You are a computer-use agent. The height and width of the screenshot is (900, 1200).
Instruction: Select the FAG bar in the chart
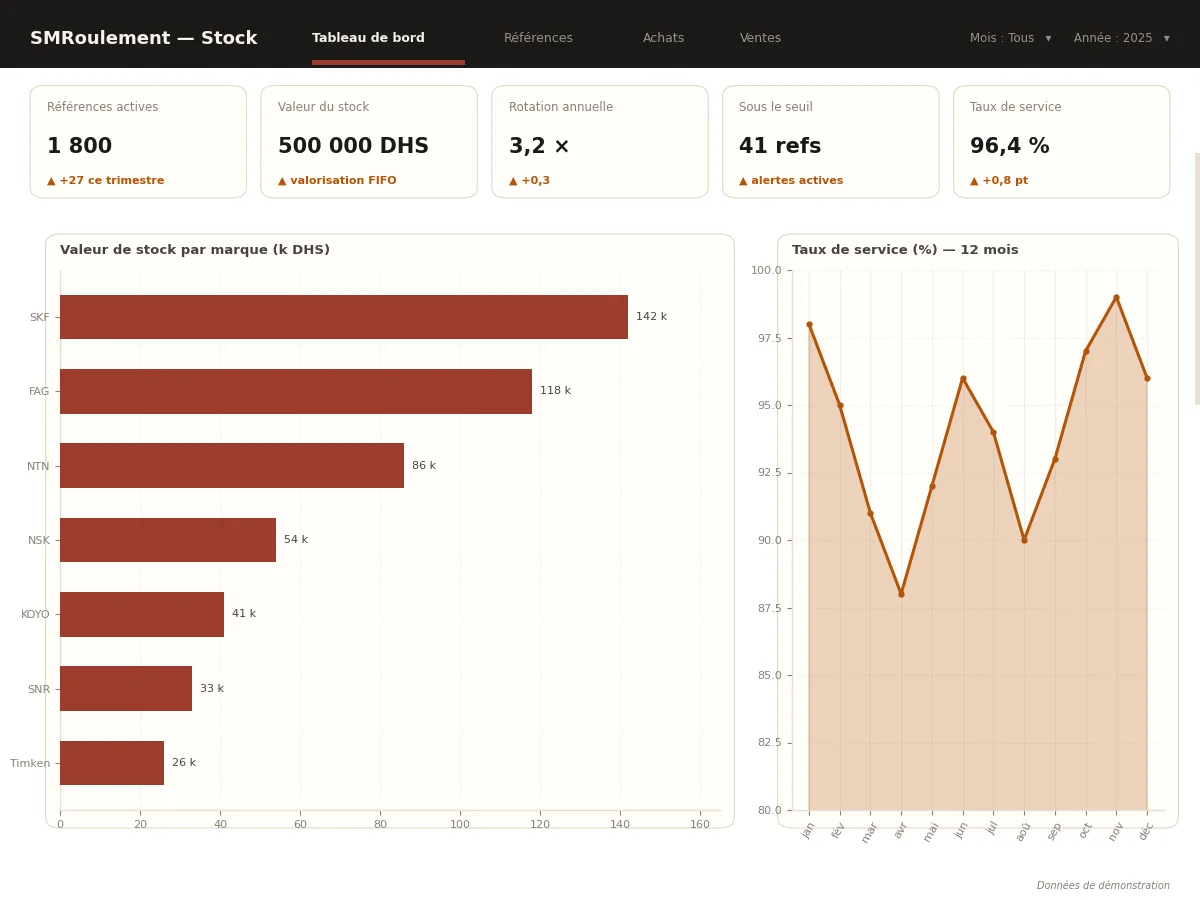tap(296, 391)
